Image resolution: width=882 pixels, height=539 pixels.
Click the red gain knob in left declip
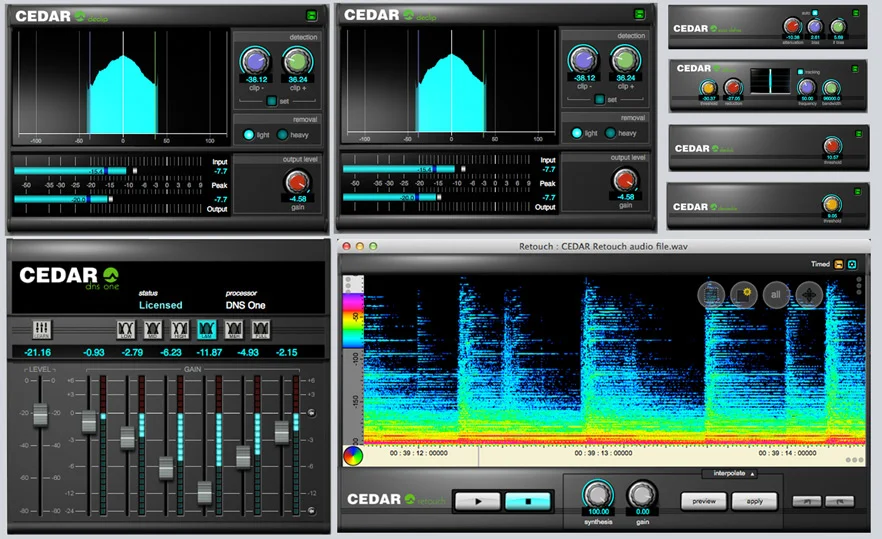point(297,182)
